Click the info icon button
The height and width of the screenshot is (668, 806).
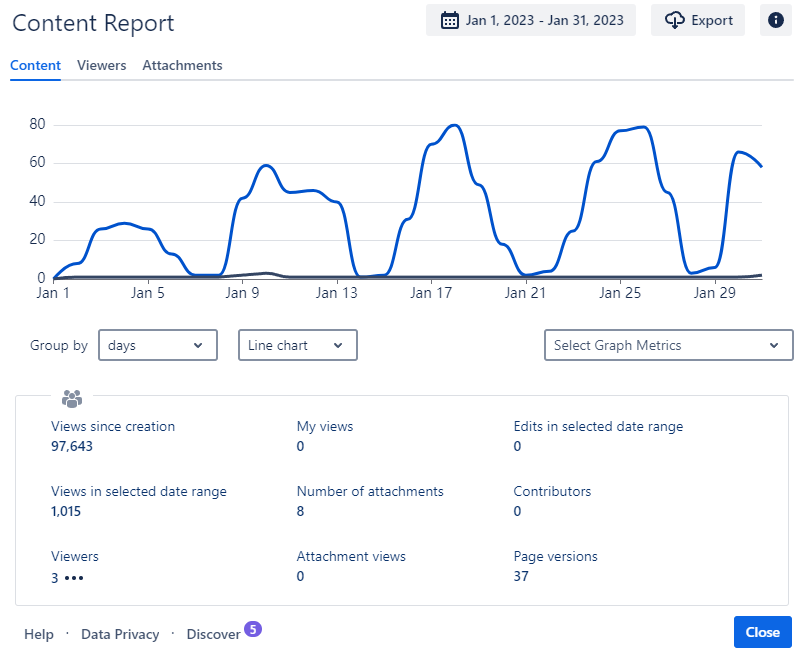coord(776,20)
